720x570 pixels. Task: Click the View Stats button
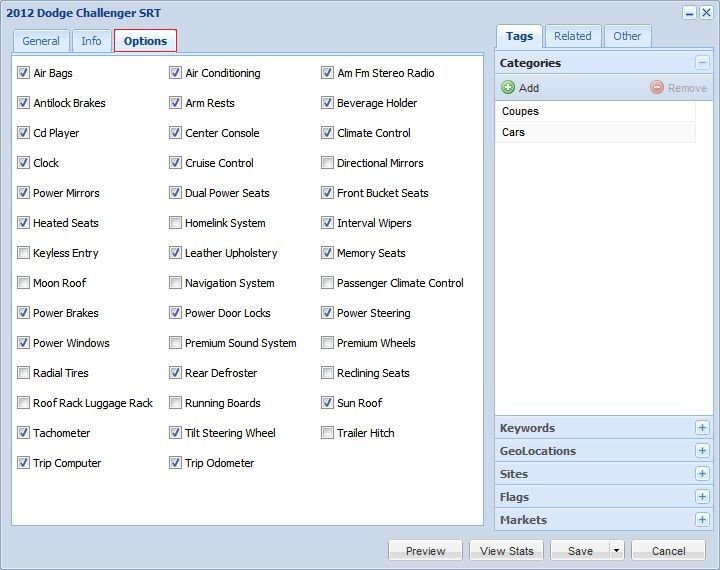coord(507,551)
